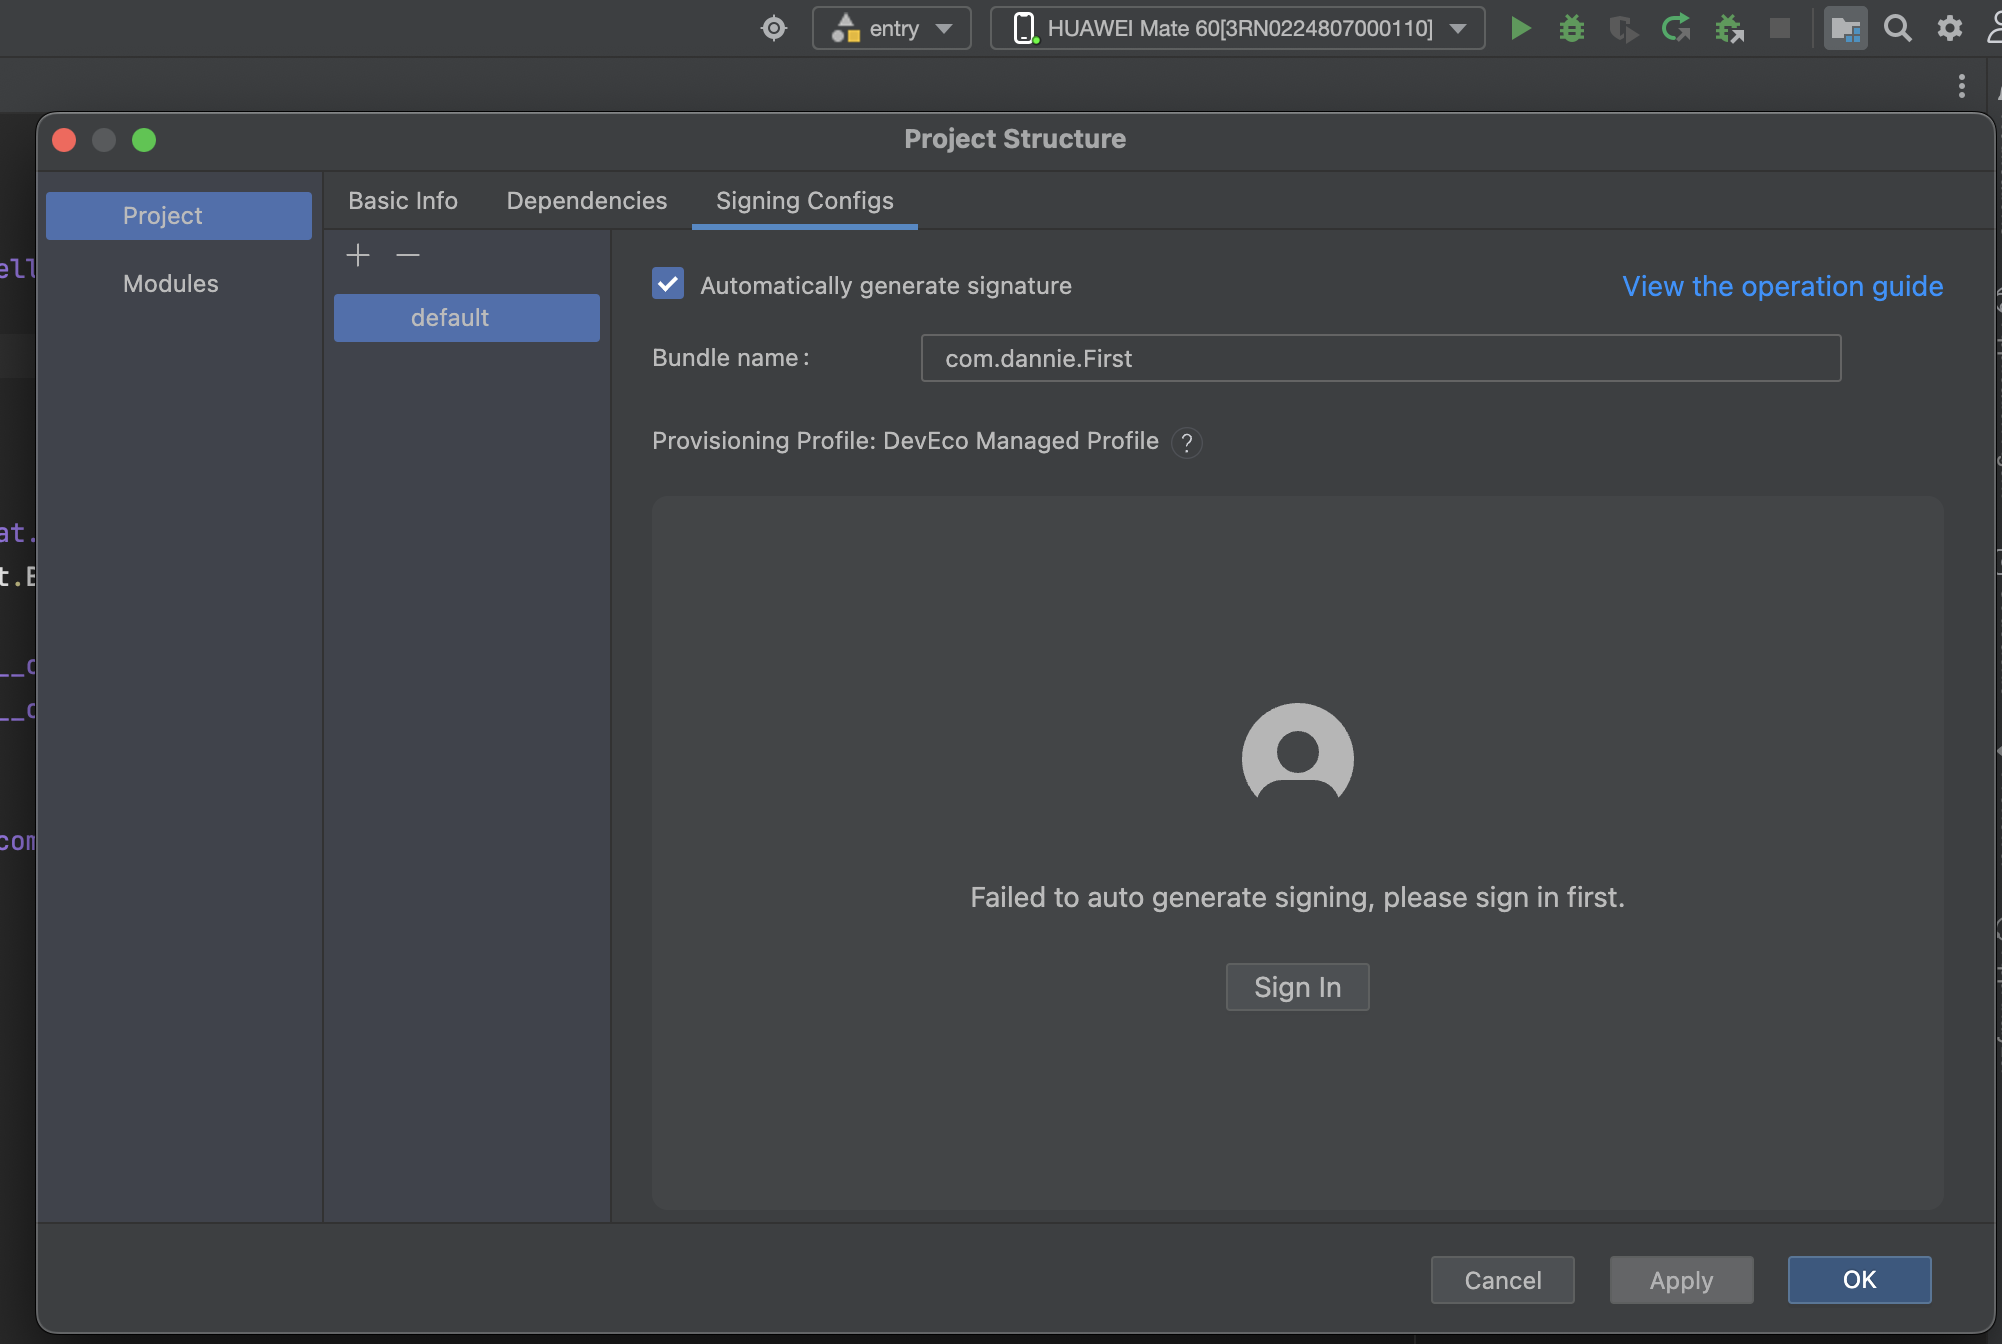Open View the operation guide link
The image size is (2002, 1344).
pyautogui.click(x=1782, y=286)
